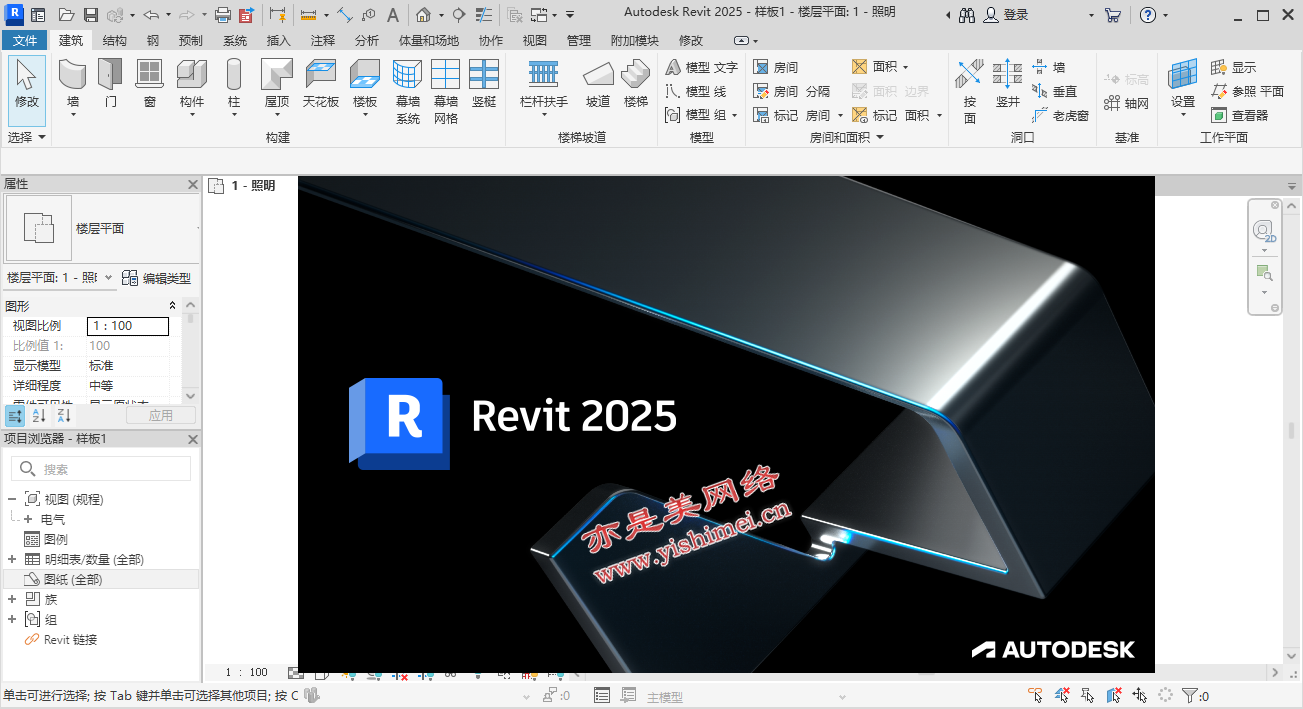Toggle select elements by face icon in status bar
The height and width of the screenshot is (709, 1303).
click(x=1113, y=696)
